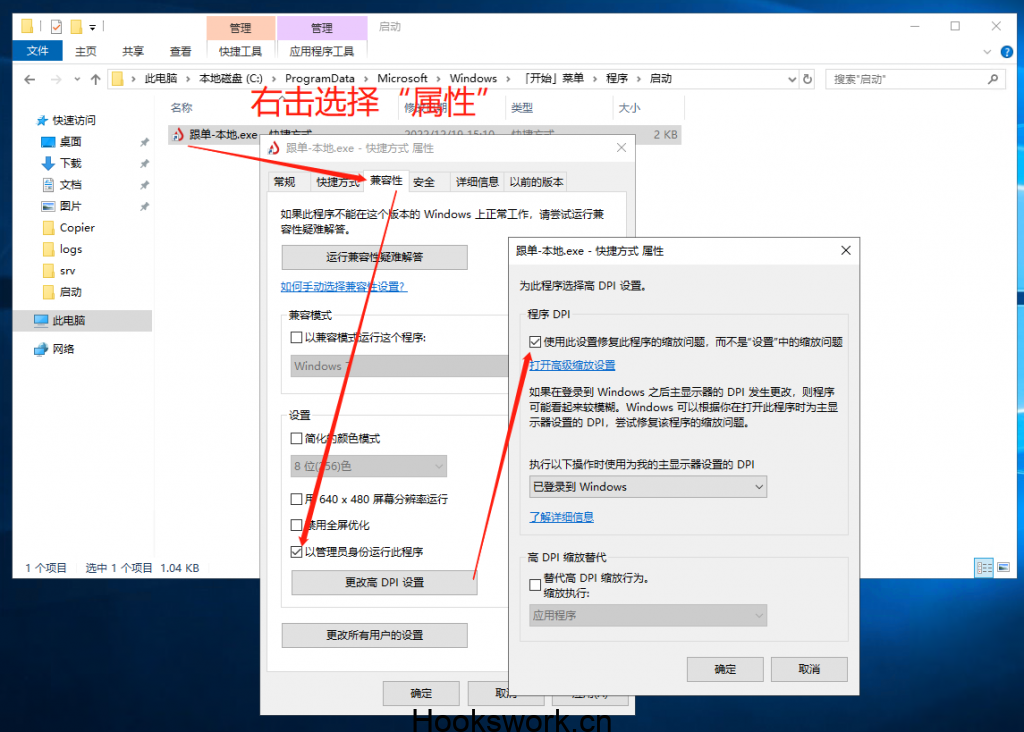Open 网络 in the navigation pane
The image size is (1024, 732).
click(63, 349)
